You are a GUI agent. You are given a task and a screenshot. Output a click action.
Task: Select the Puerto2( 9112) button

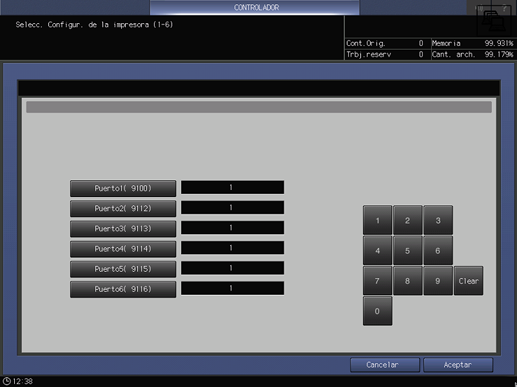(x=123, y=208)
